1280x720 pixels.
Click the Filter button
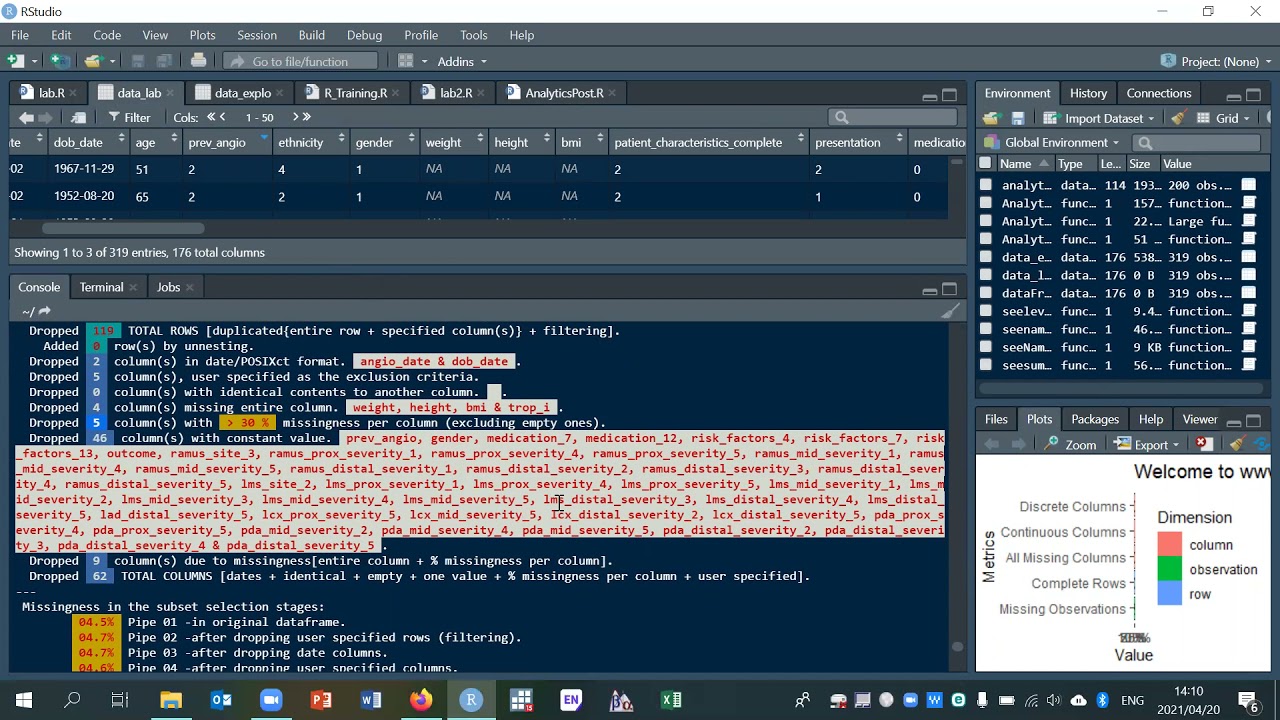tap(128, 117)
